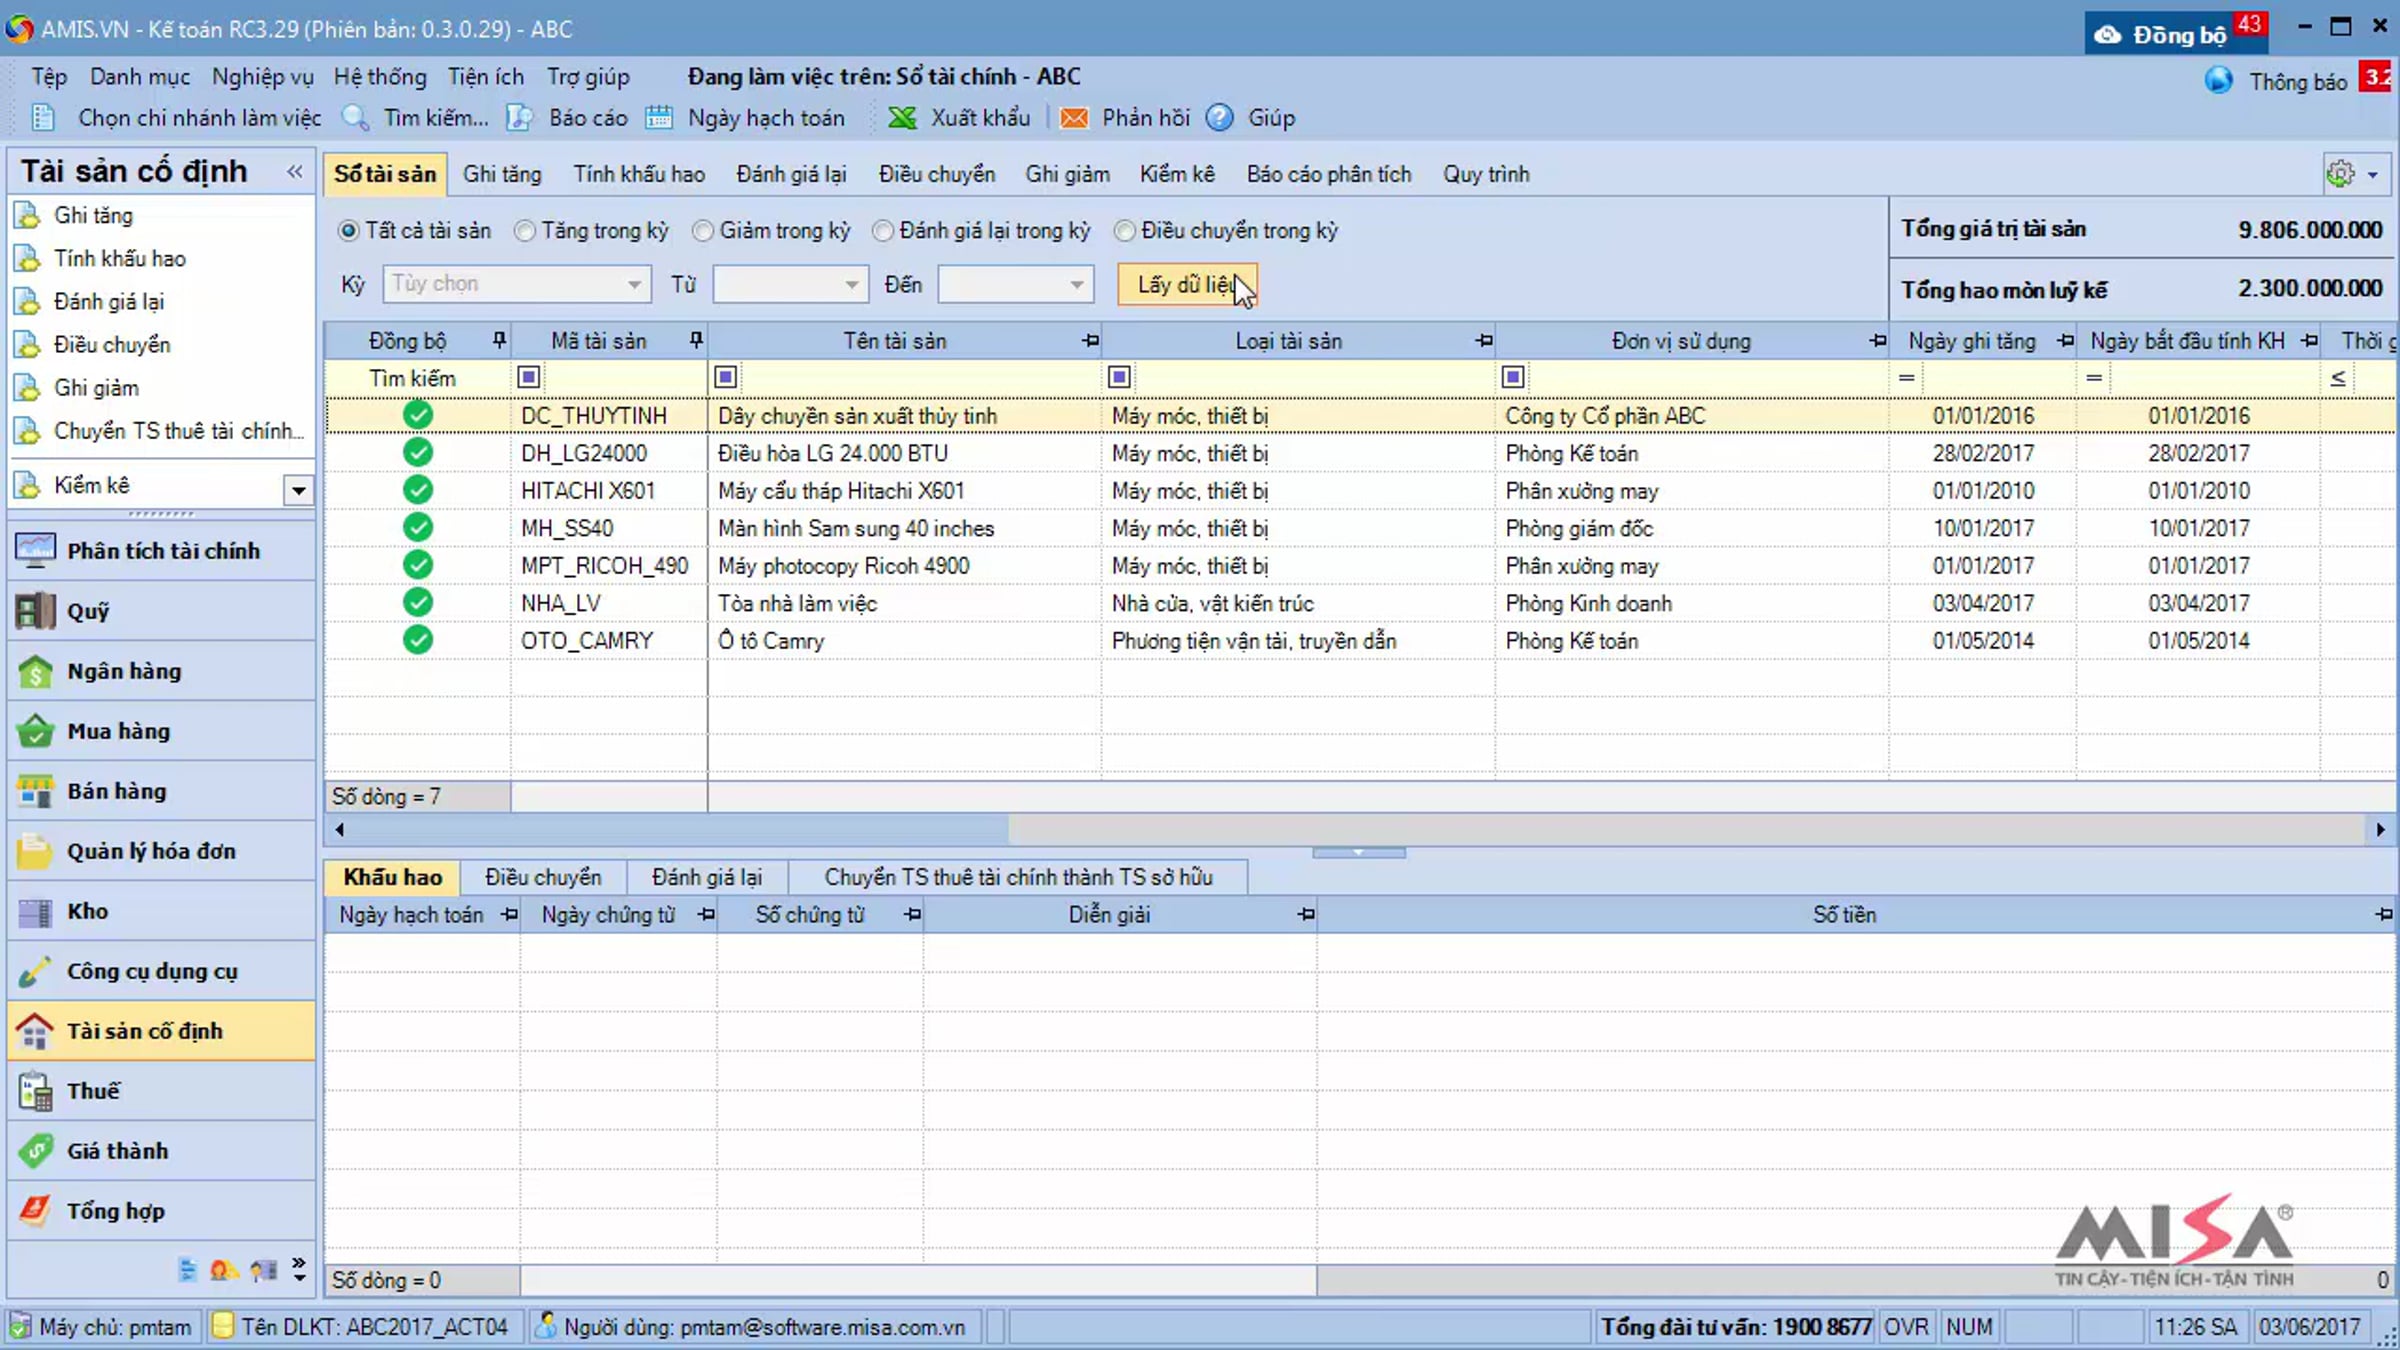The image size is (2400, 1350).
Task: Click the Chọn chi nhánh làm việc document icon
Action: pyautogui.click(x=42, y=118)
